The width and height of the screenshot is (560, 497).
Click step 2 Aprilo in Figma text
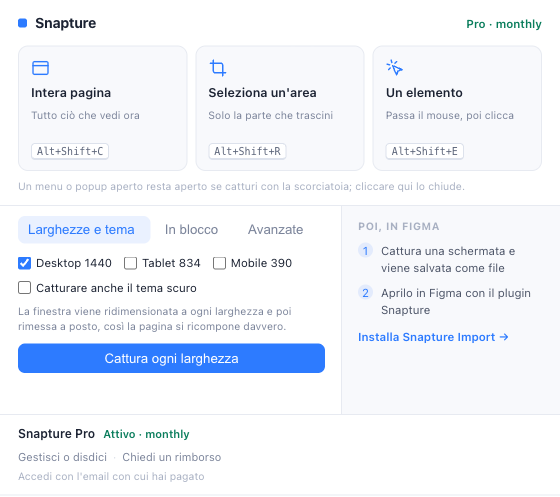coord(456,301)
